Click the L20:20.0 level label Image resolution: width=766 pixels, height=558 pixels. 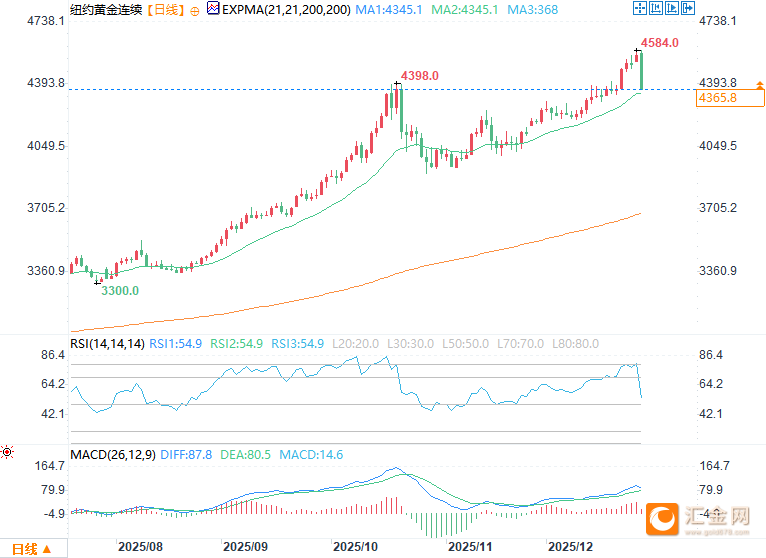[356, 343]
